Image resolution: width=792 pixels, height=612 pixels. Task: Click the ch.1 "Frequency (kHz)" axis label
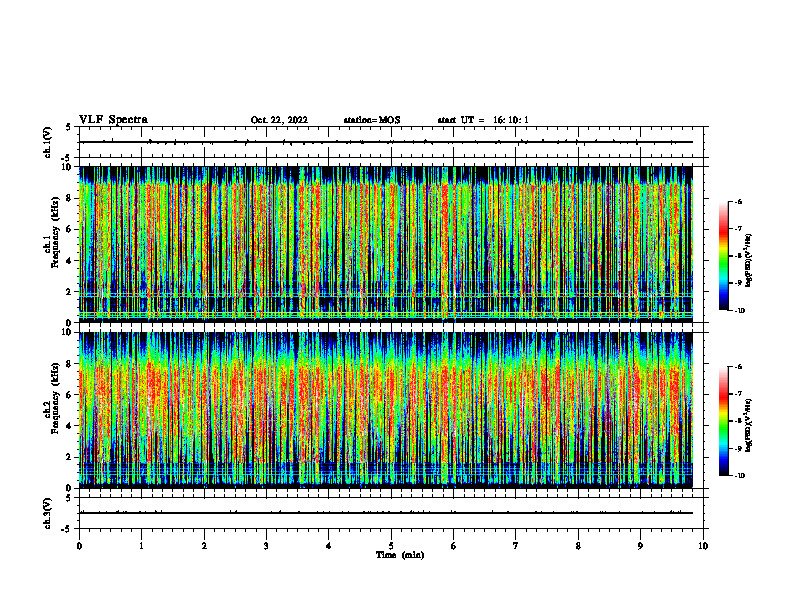[x=55, y=232]
